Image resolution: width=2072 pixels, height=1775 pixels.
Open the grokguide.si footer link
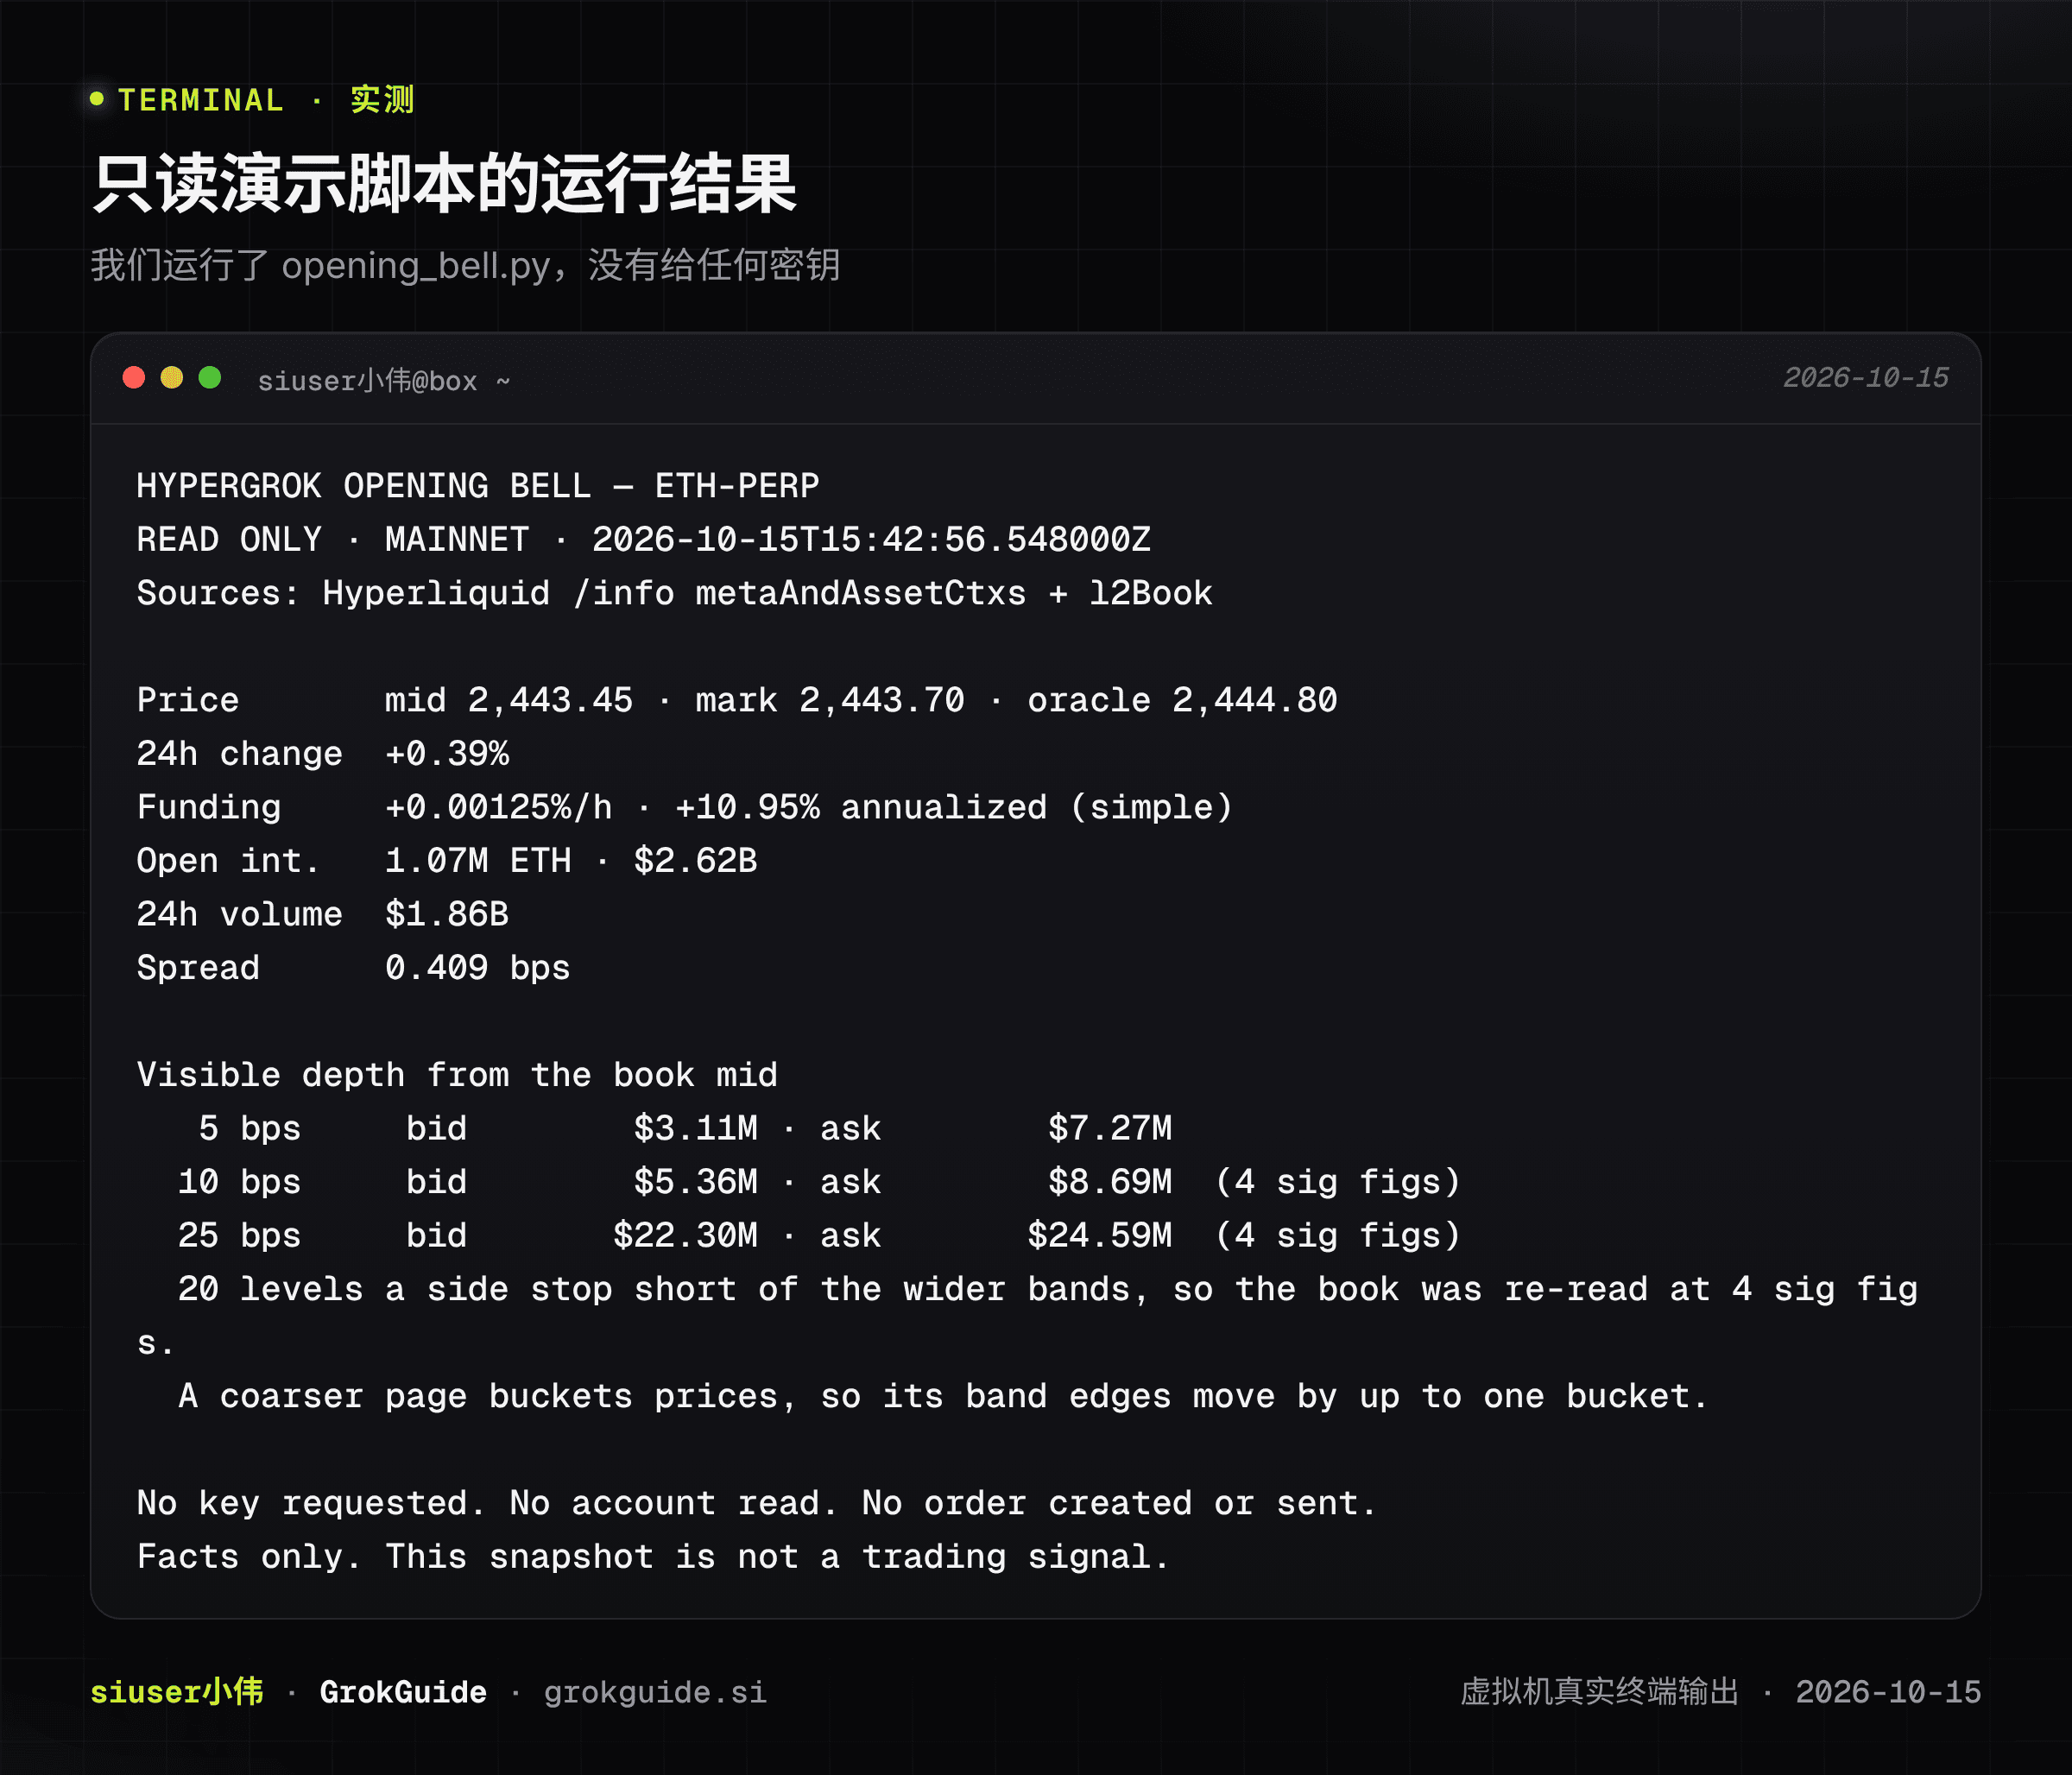tap(655, 1692)
